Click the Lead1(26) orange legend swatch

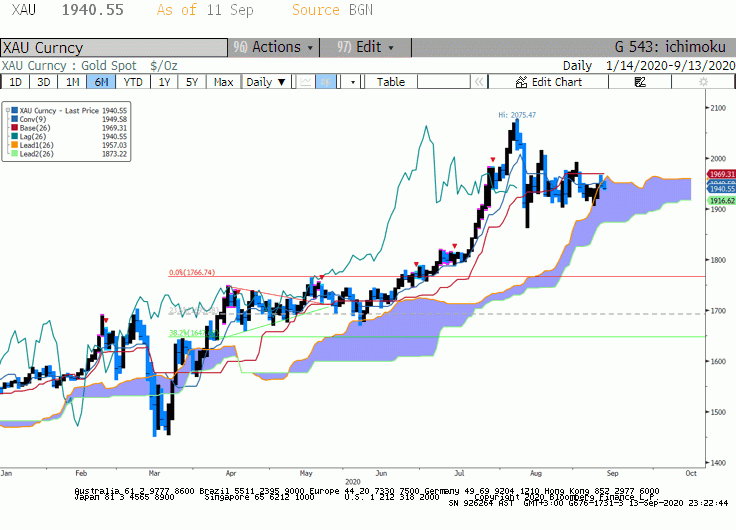(x=15, y=145)
